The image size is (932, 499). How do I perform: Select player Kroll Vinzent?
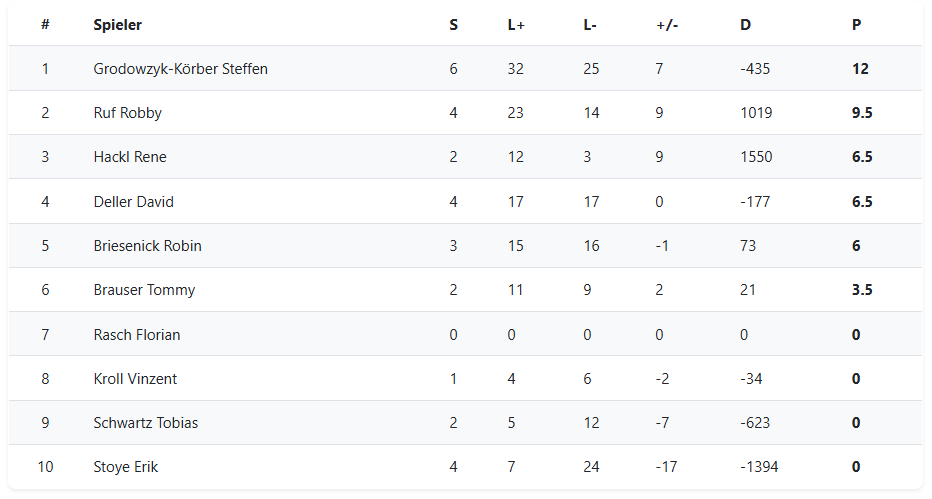(135, 379)
